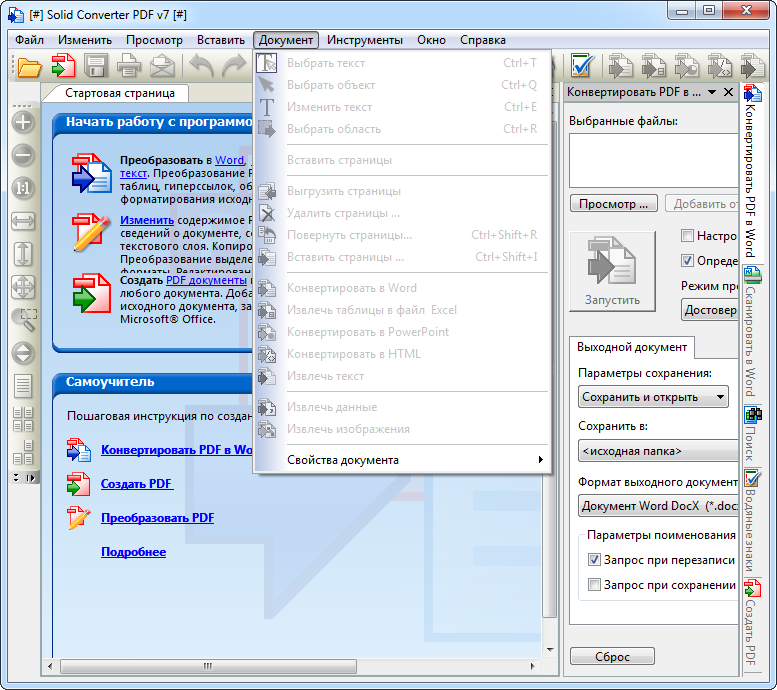Open the Файл menu

click(x=29, y=40)
